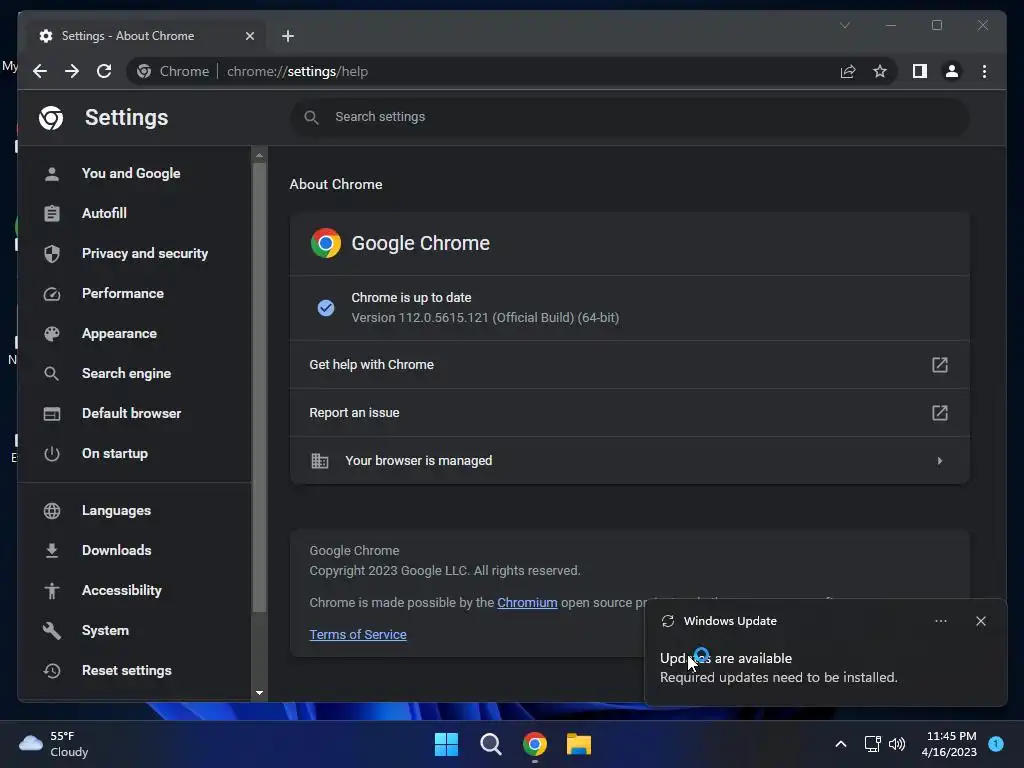
Task: Open the Downloads settings section
Action: (x=116, y=550)
